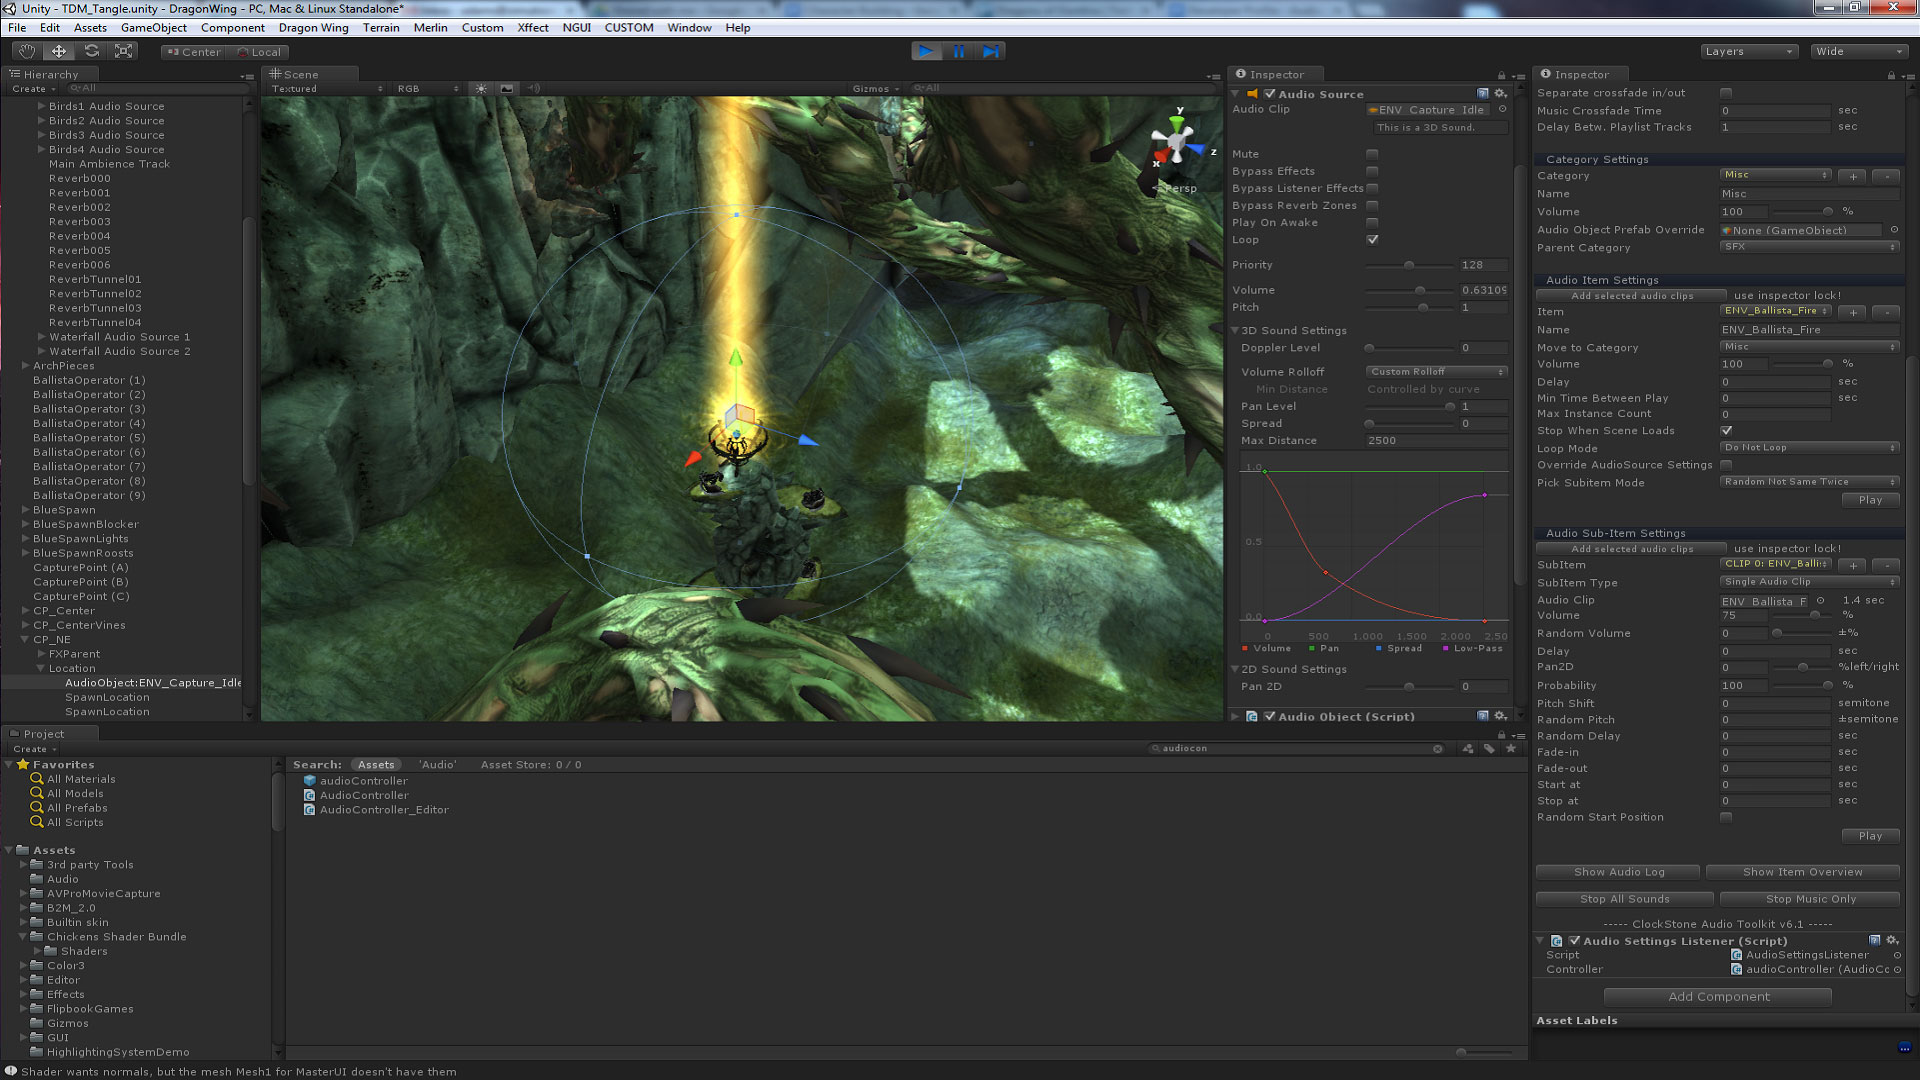Open the GameObject menu
This screenshot has width=1920, height=1080.
coord(154,28)
